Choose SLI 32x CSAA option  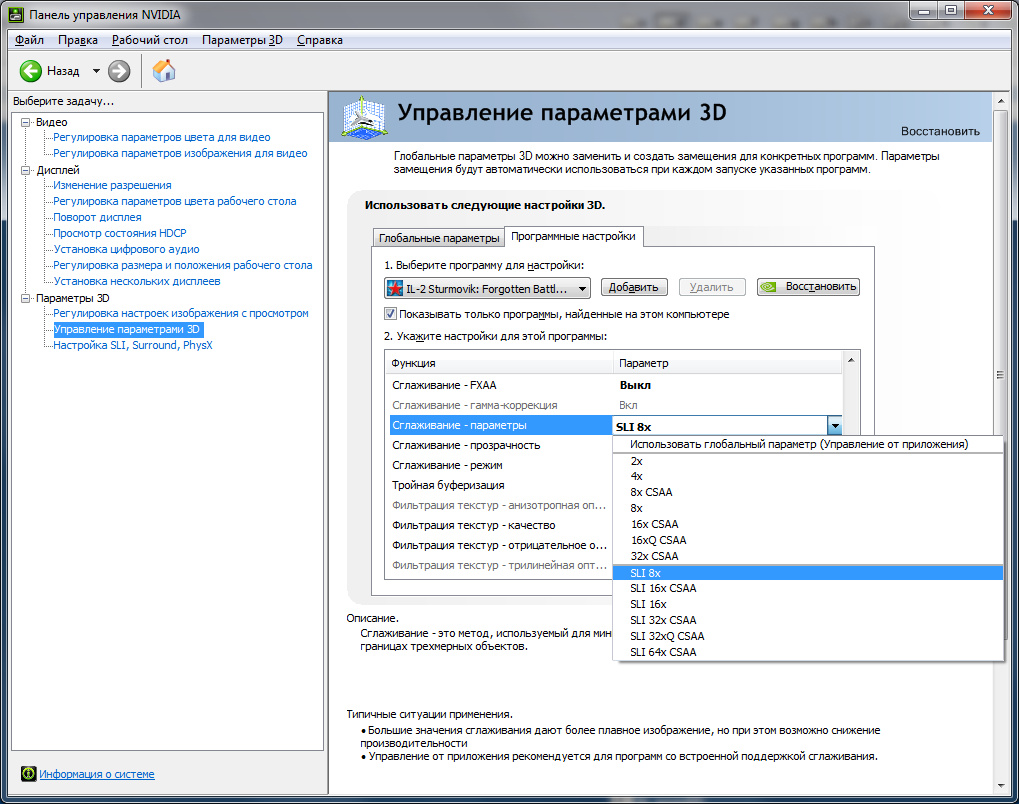point(808,620)
